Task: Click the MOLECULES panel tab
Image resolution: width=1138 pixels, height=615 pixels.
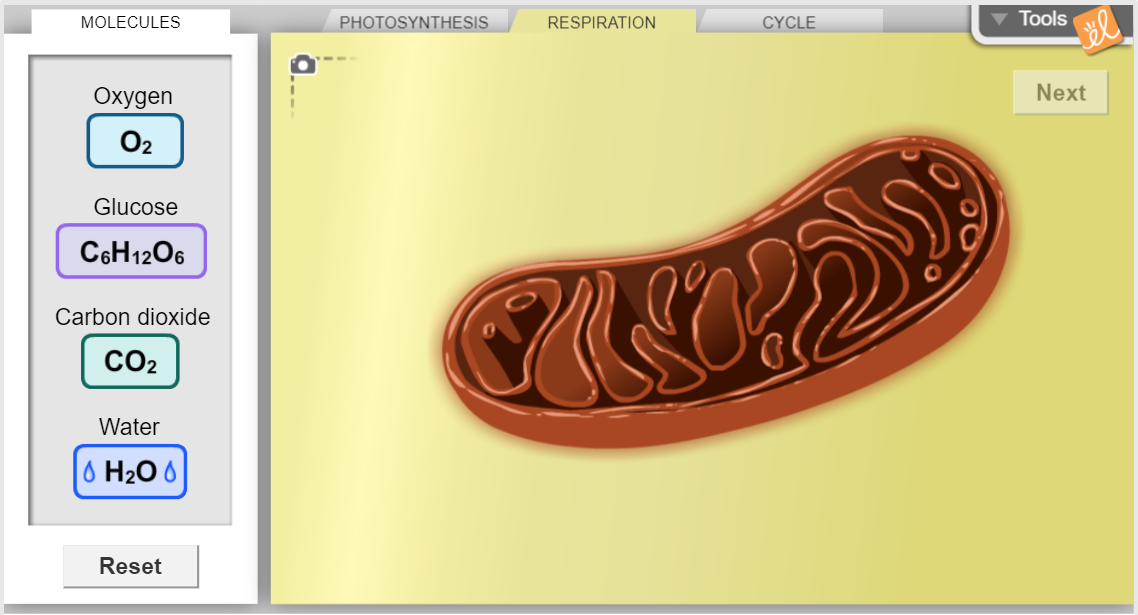Action: [131, 22]
